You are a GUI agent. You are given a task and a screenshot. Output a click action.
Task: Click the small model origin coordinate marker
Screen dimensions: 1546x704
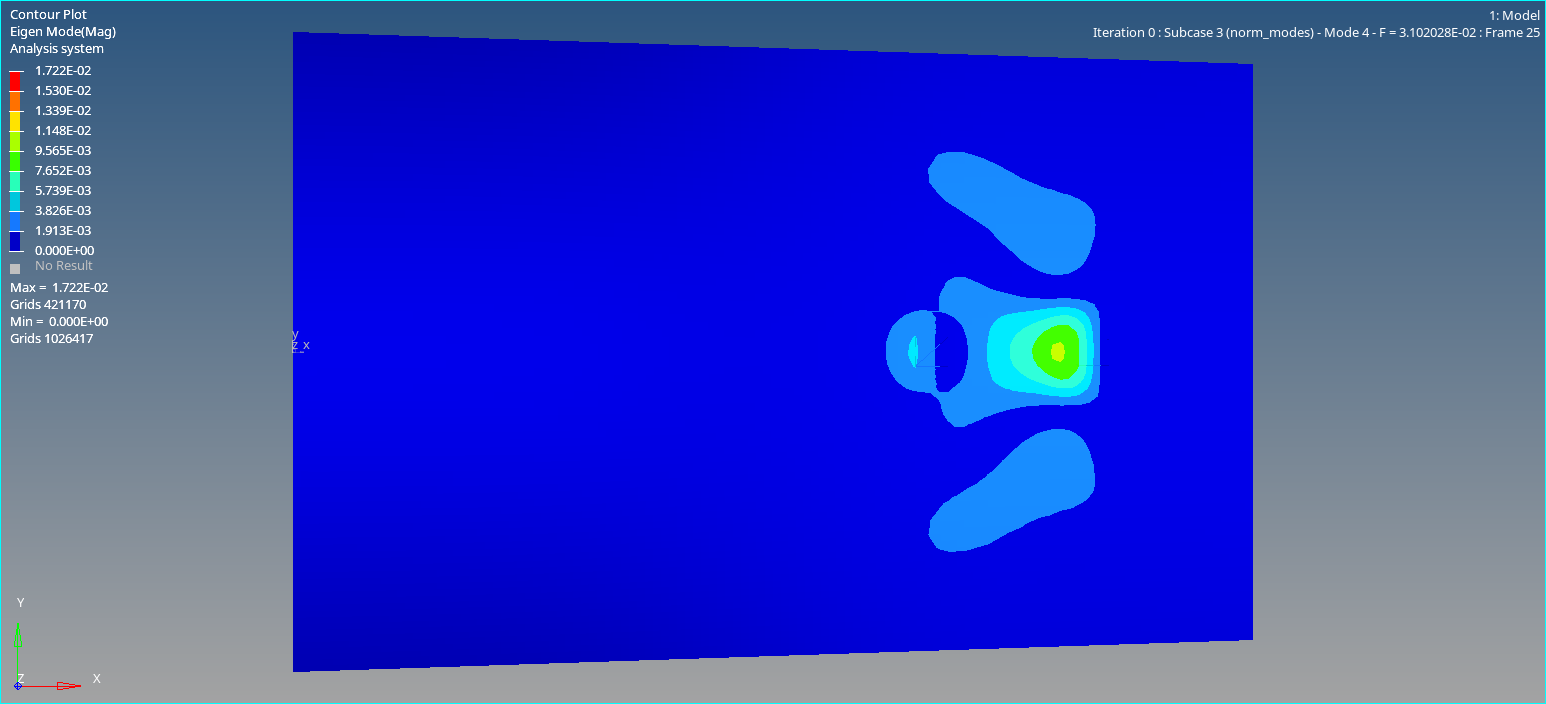(x=298, y=342)
